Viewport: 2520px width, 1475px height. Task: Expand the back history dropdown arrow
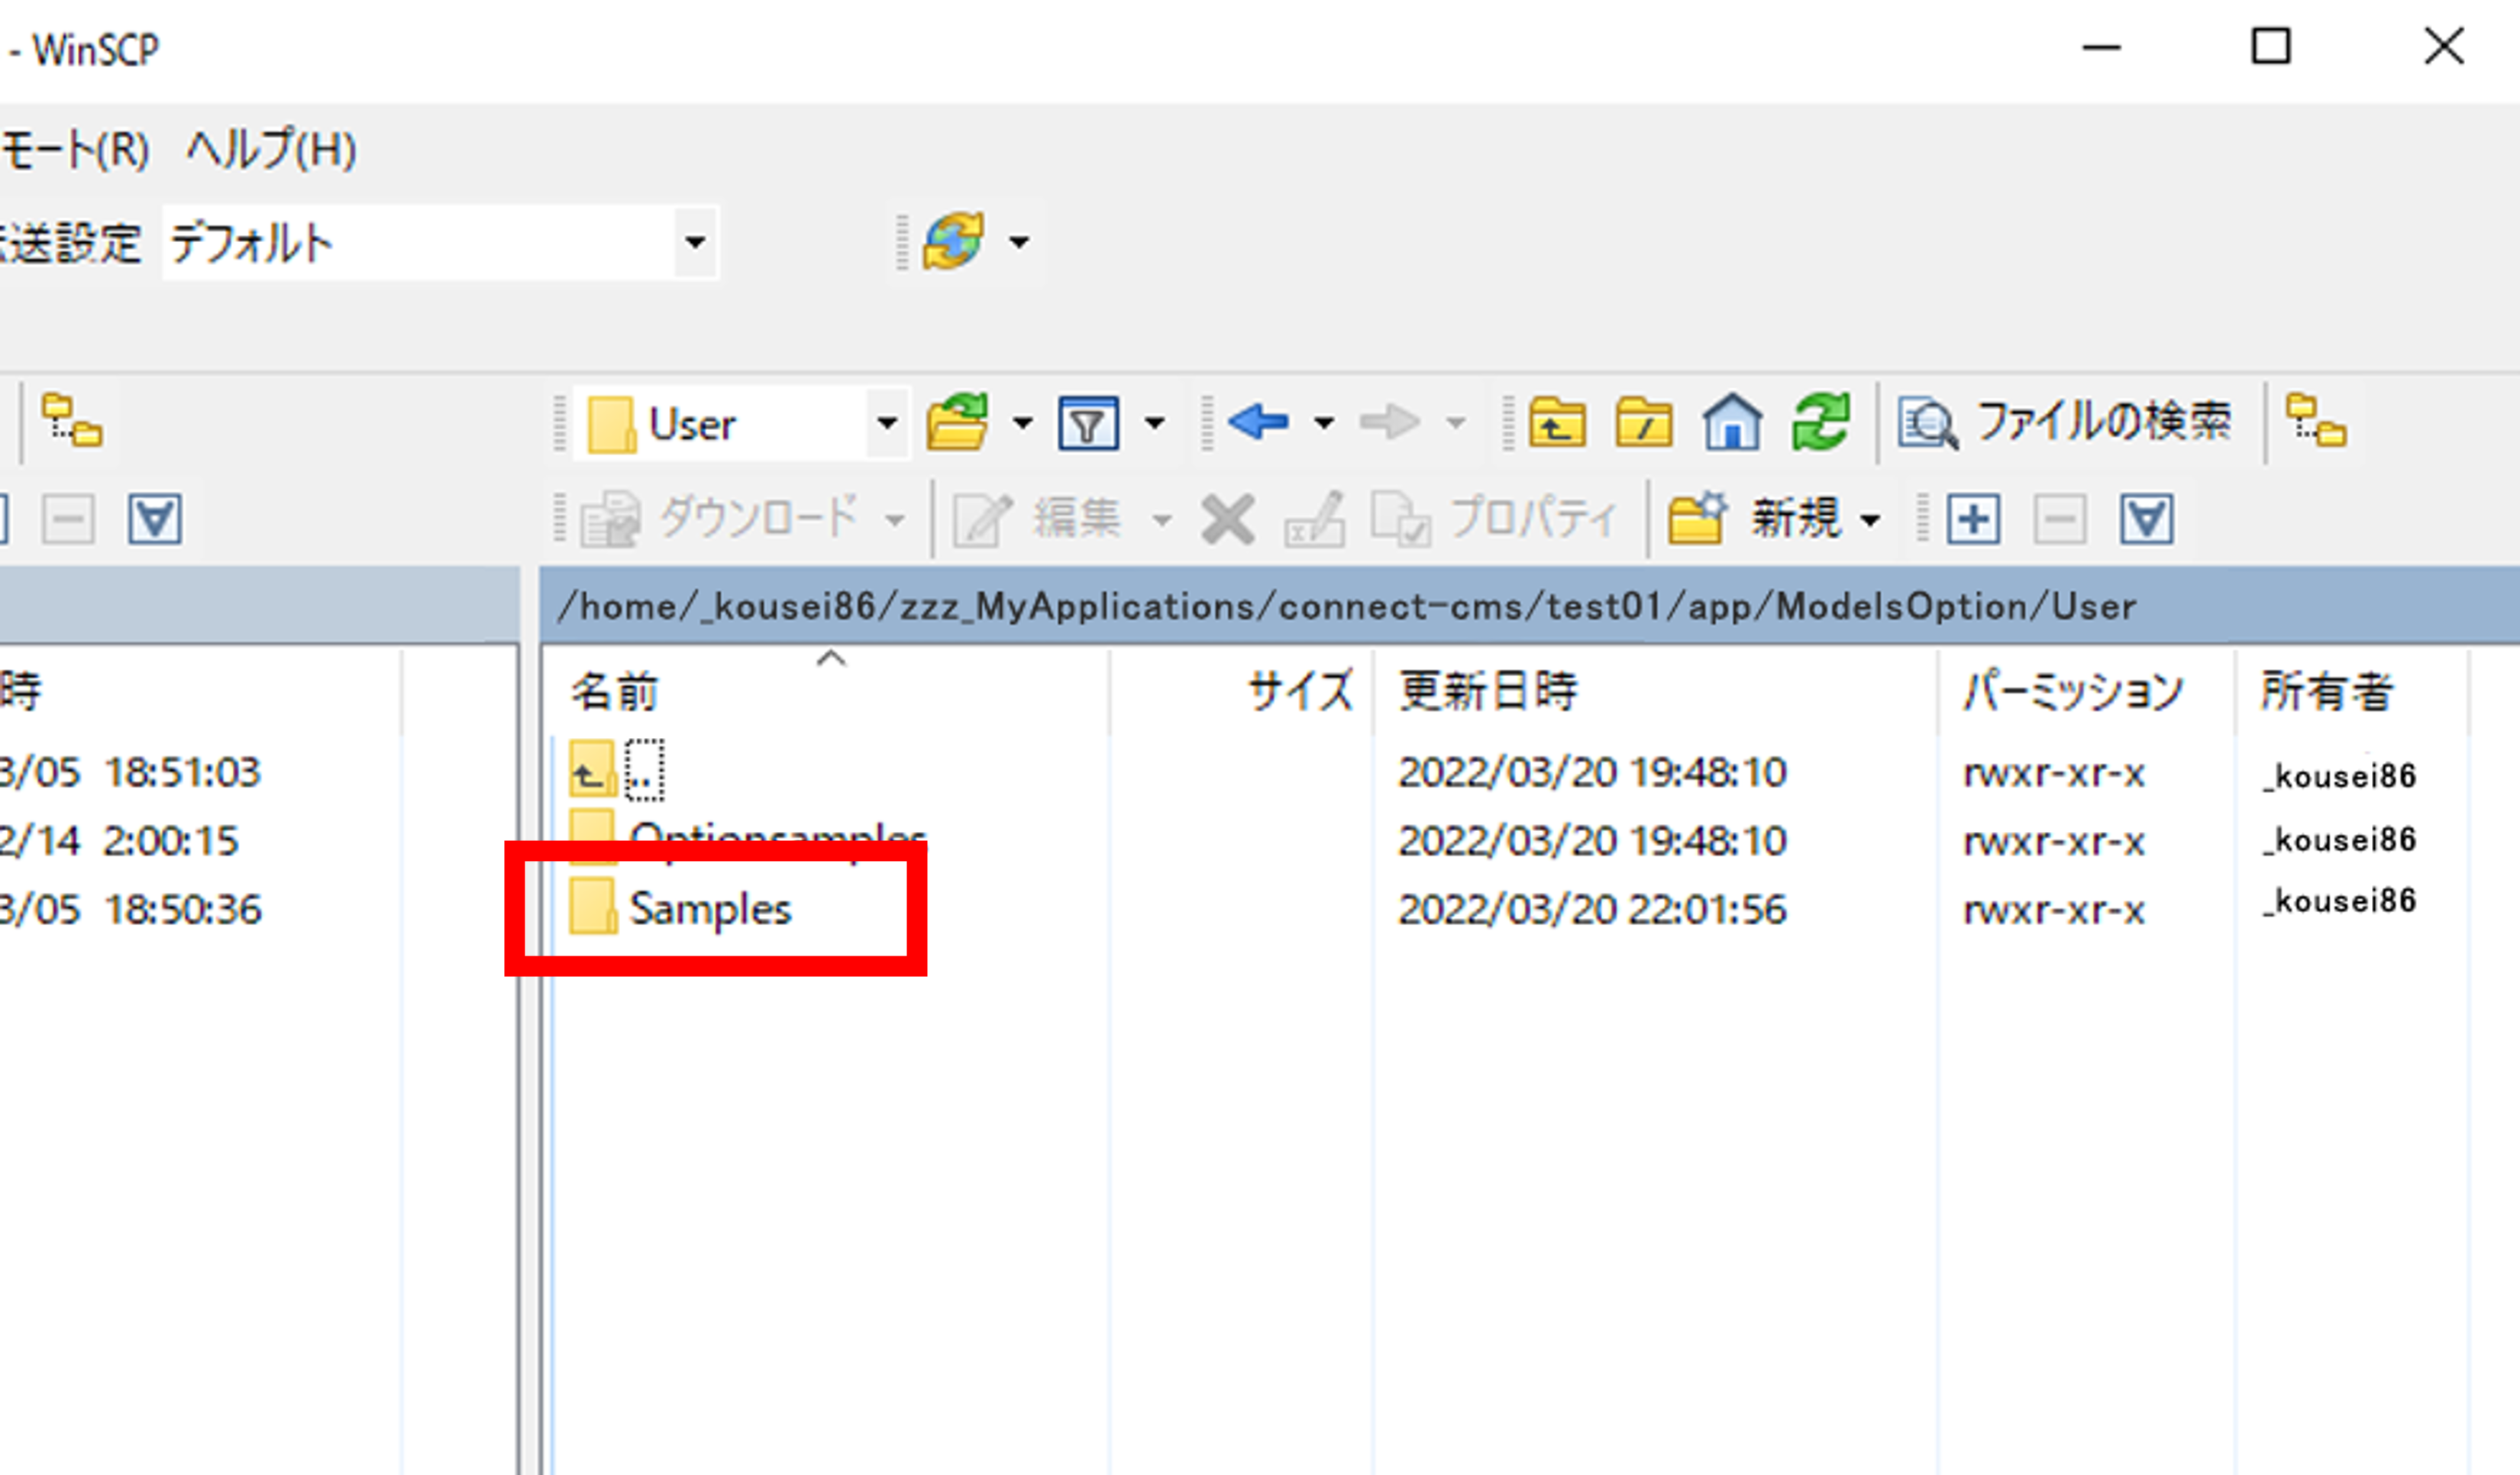[1323, 423]
